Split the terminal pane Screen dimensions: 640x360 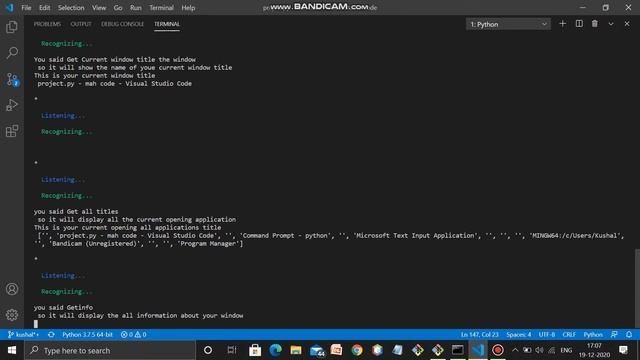(x=579, y=24)
